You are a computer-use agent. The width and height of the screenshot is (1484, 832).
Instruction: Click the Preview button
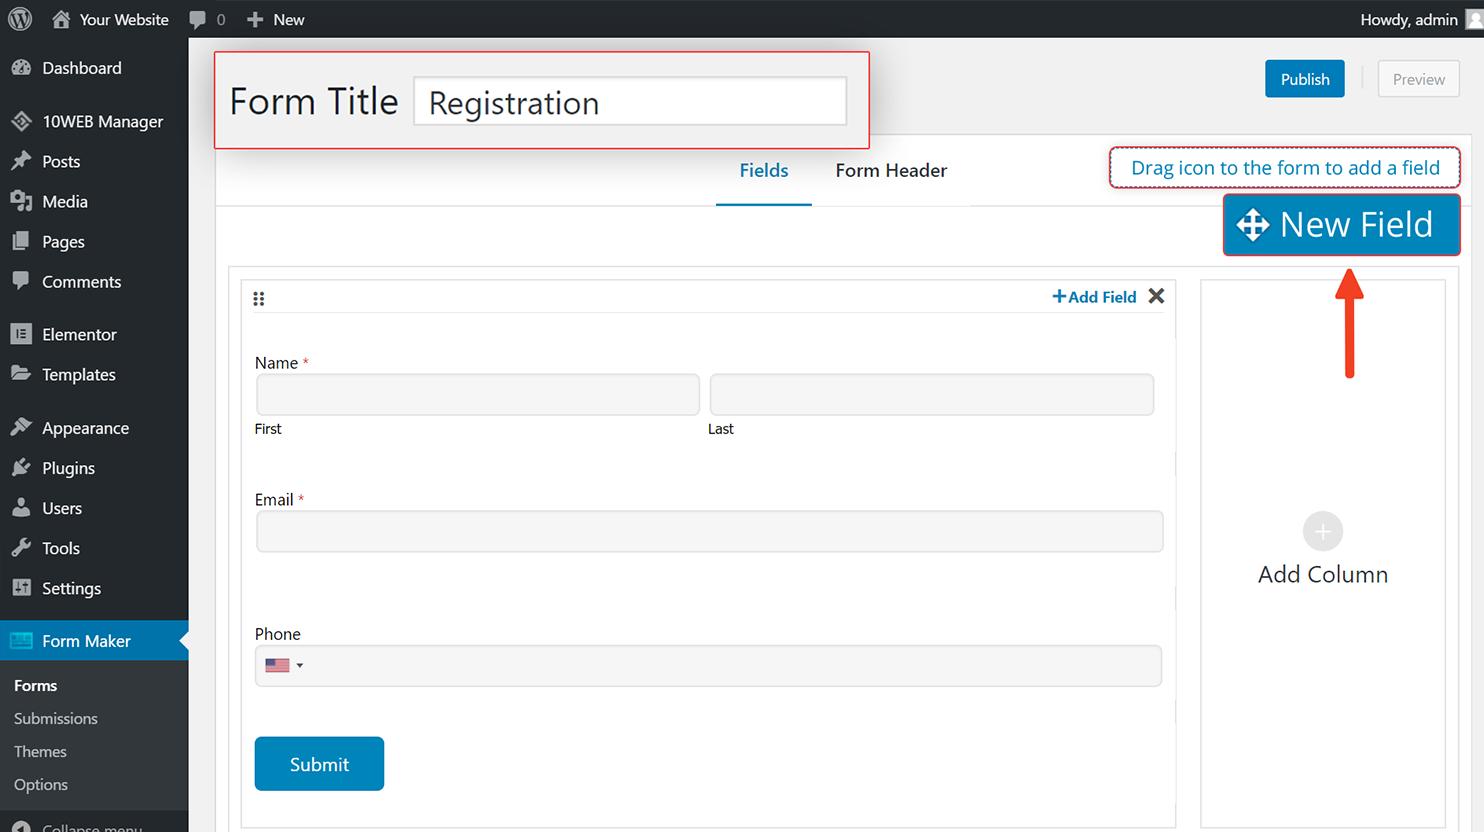click(x=1419, y=79)
